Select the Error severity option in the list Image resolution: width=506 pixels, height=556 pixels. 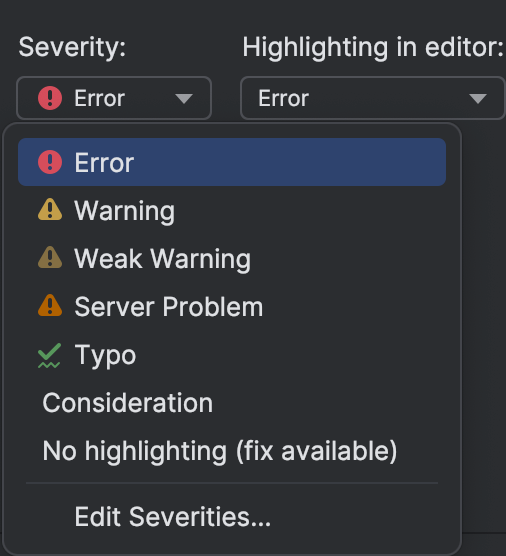[x=232, y=162]
